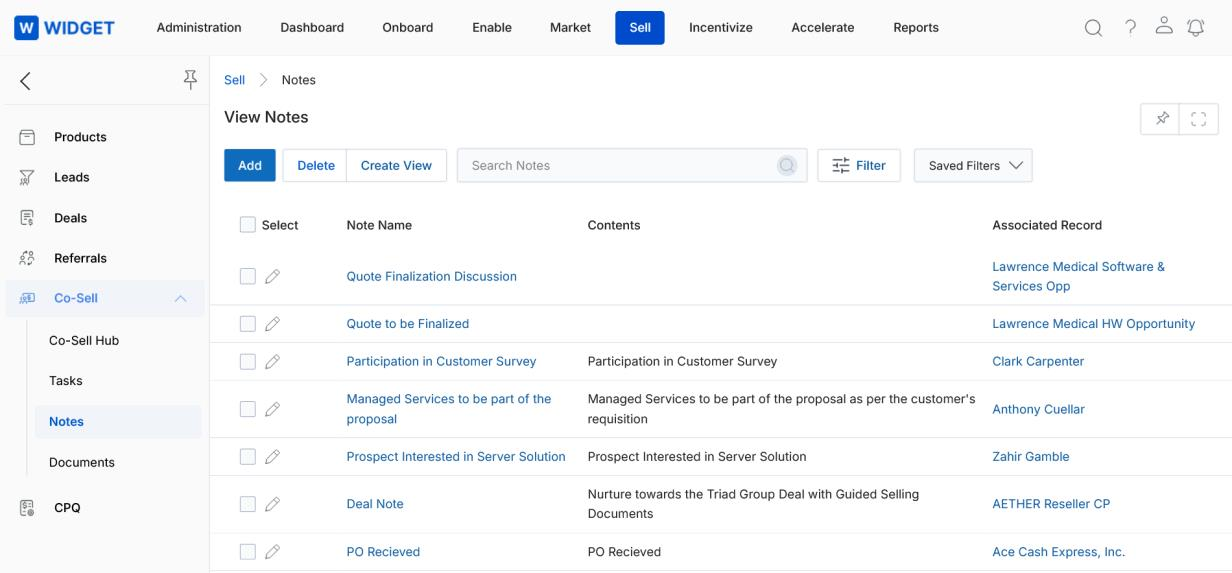Edit Deal Note pencil icon
This screenshot has width=1232, height=573.
(x=272, y=504)
